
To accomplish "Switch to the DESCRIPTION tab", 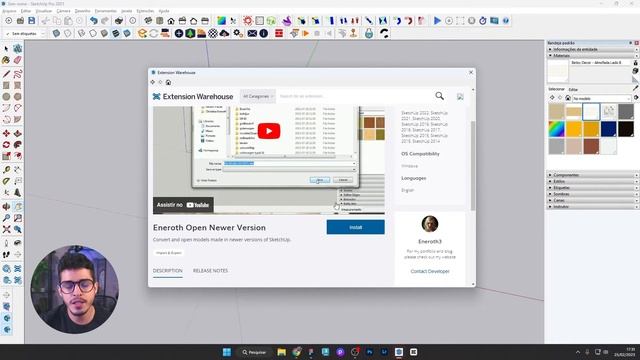I will point(168,271).
